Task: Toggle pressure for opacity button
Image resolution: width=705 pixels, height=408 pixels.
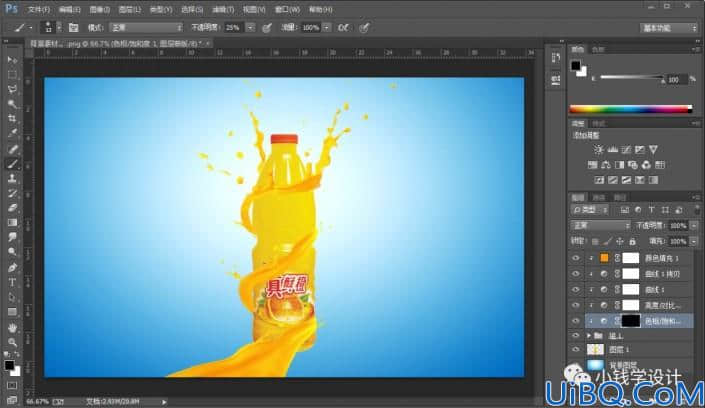Action: pyautogui.click(x=267, y=28)
